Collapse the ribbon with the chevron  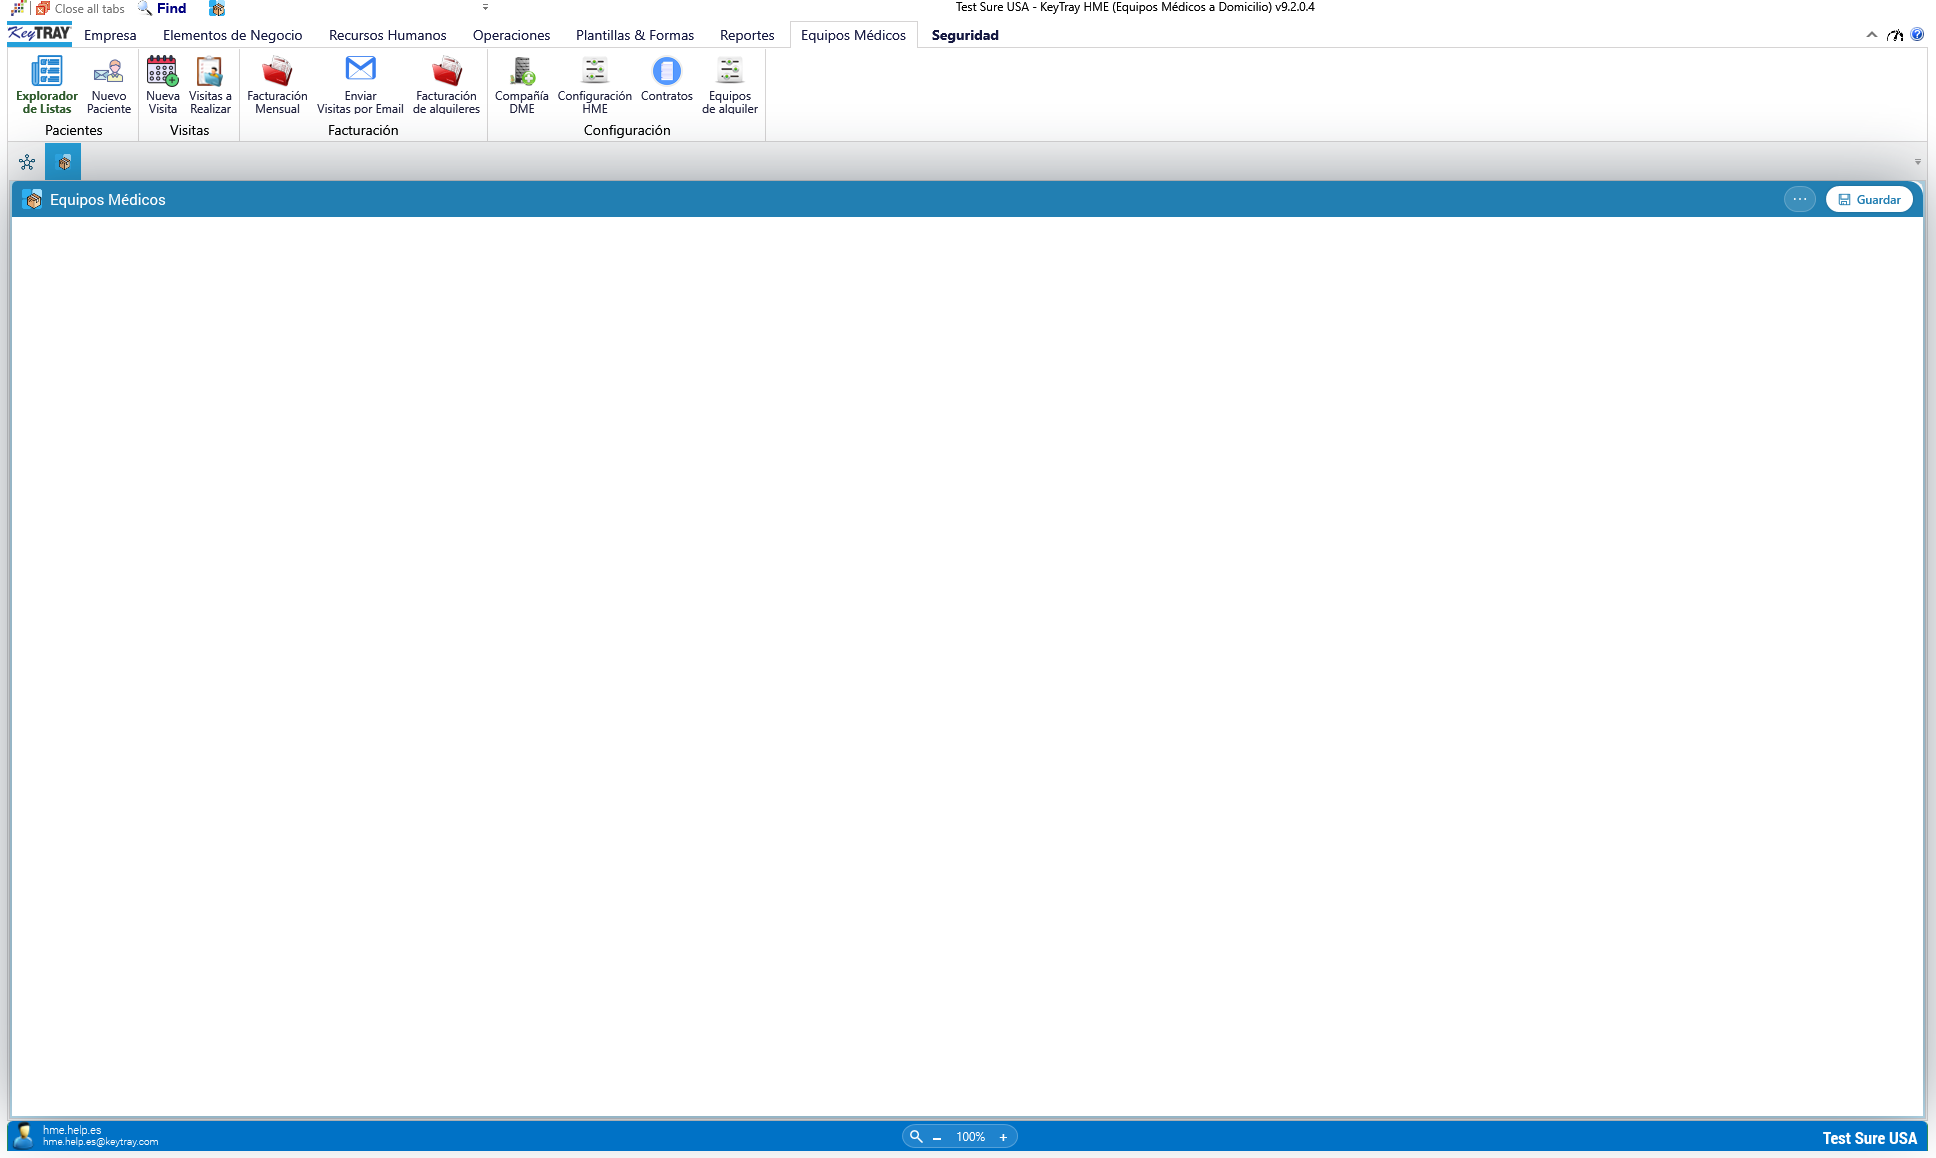click(1871, 35)
